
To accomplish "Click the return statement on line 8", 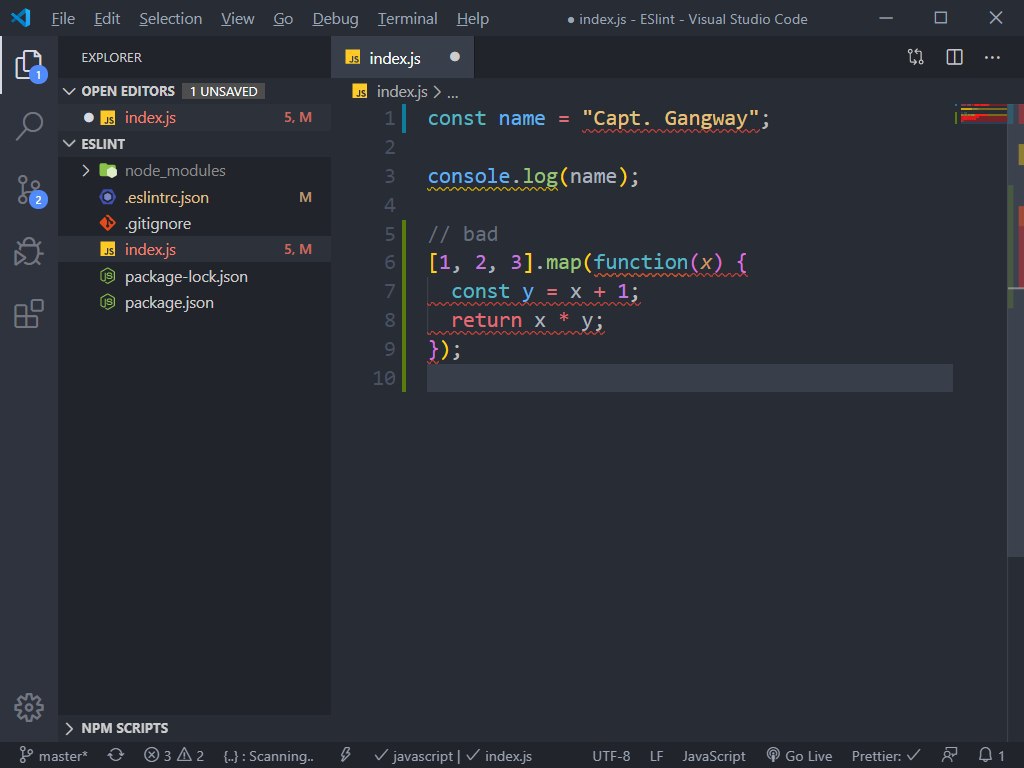I will (x=526, y=321).
